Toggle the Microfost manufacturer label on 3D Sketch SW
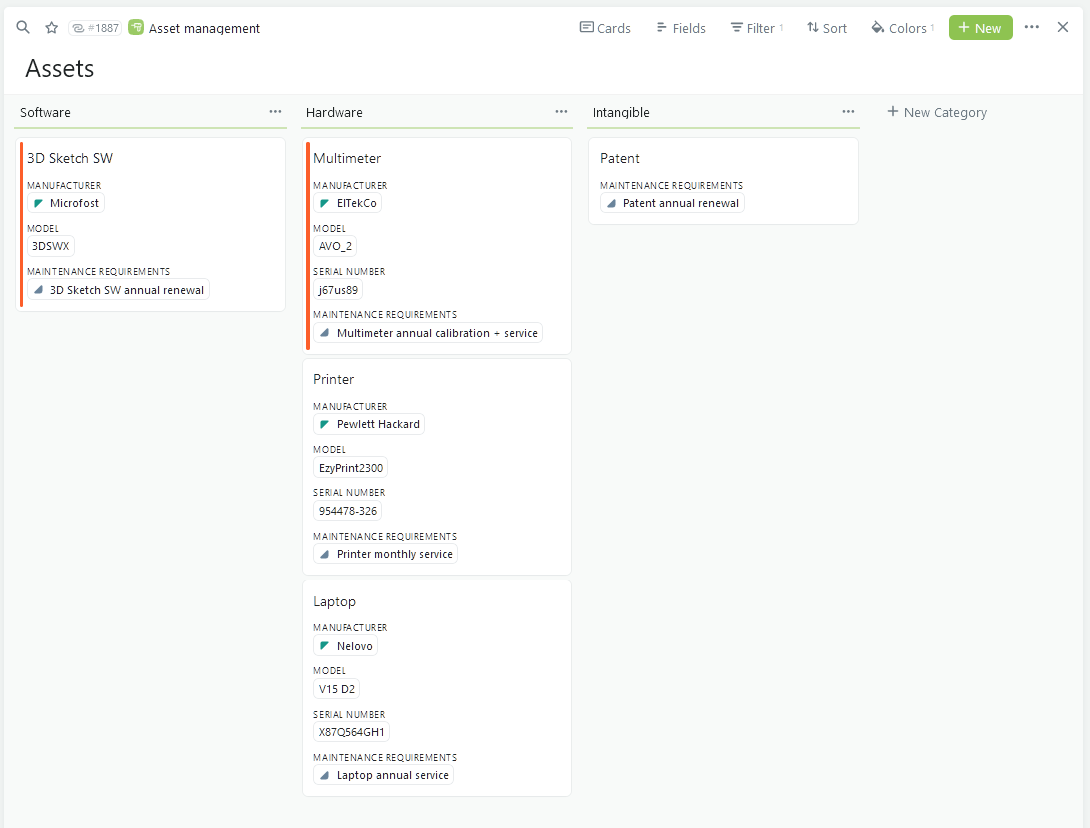This screenshot has height=828, width=1090. (66, 202)
